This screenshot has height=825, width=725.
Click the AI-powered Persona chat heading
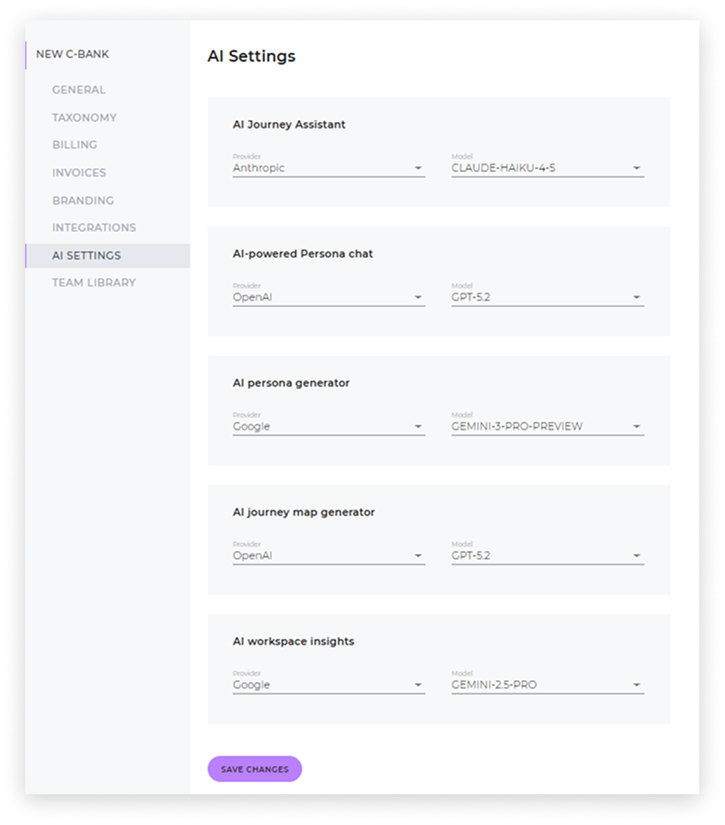pyautogui.click(x=303, y=254)
